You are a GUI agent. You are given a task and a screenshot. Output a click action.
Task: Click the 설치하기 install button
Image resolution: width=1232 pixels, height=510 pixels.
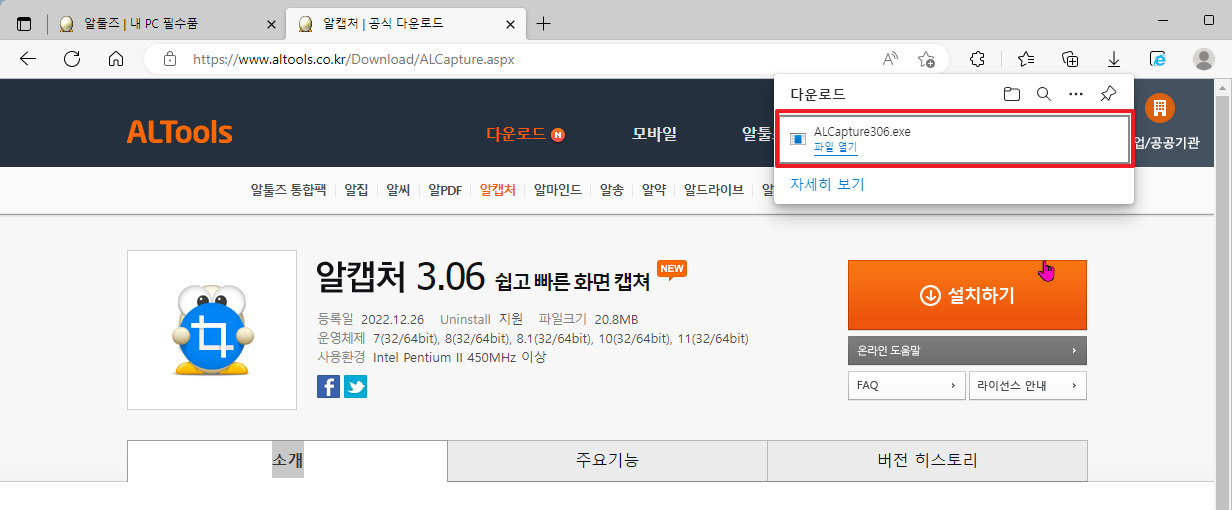click(x=967, y=295)
